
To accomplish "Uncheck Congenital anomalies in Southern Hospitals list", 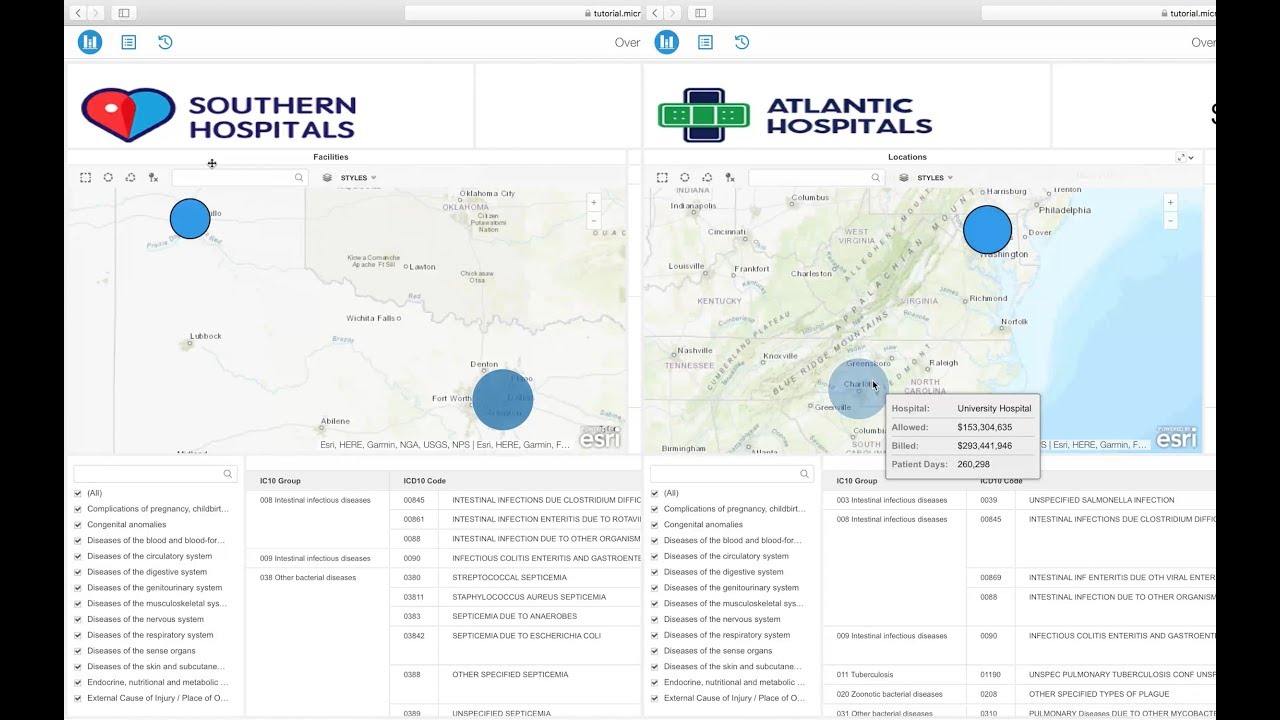I will point(78,524).
